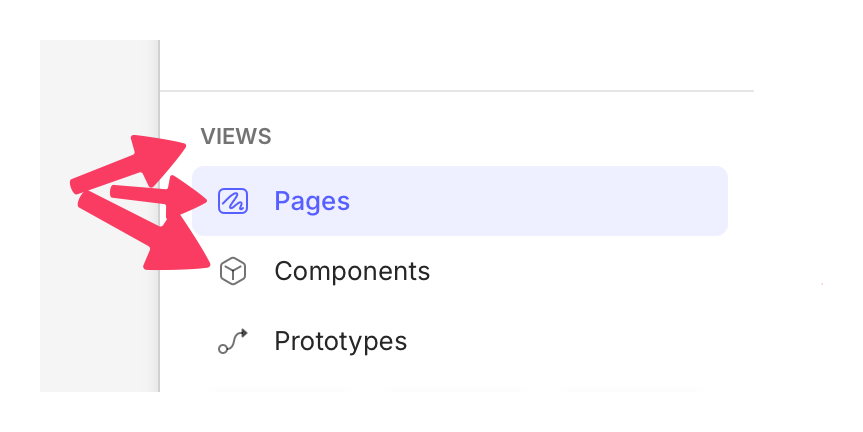
Task: Click the Pages scribble icon
Action: point(232,202)
